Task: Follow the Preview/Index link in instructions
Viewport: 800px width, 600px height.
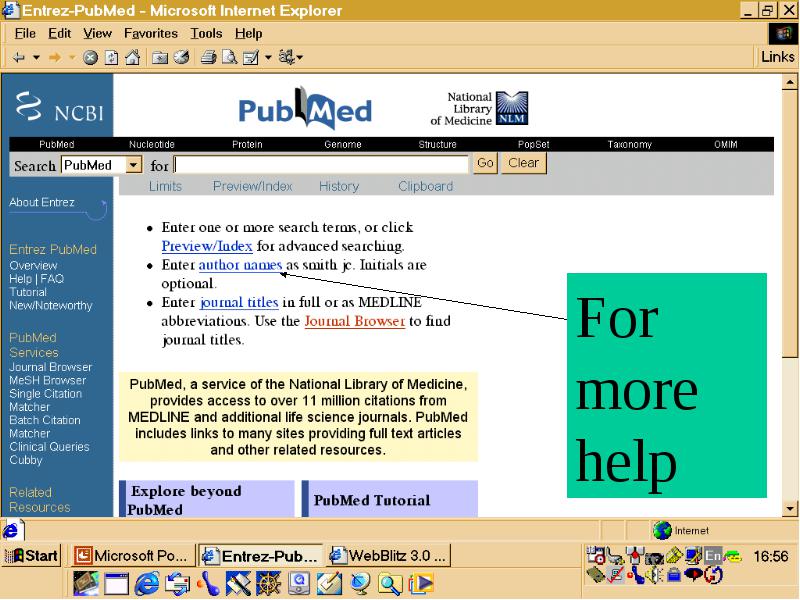Action: (207, 246)
